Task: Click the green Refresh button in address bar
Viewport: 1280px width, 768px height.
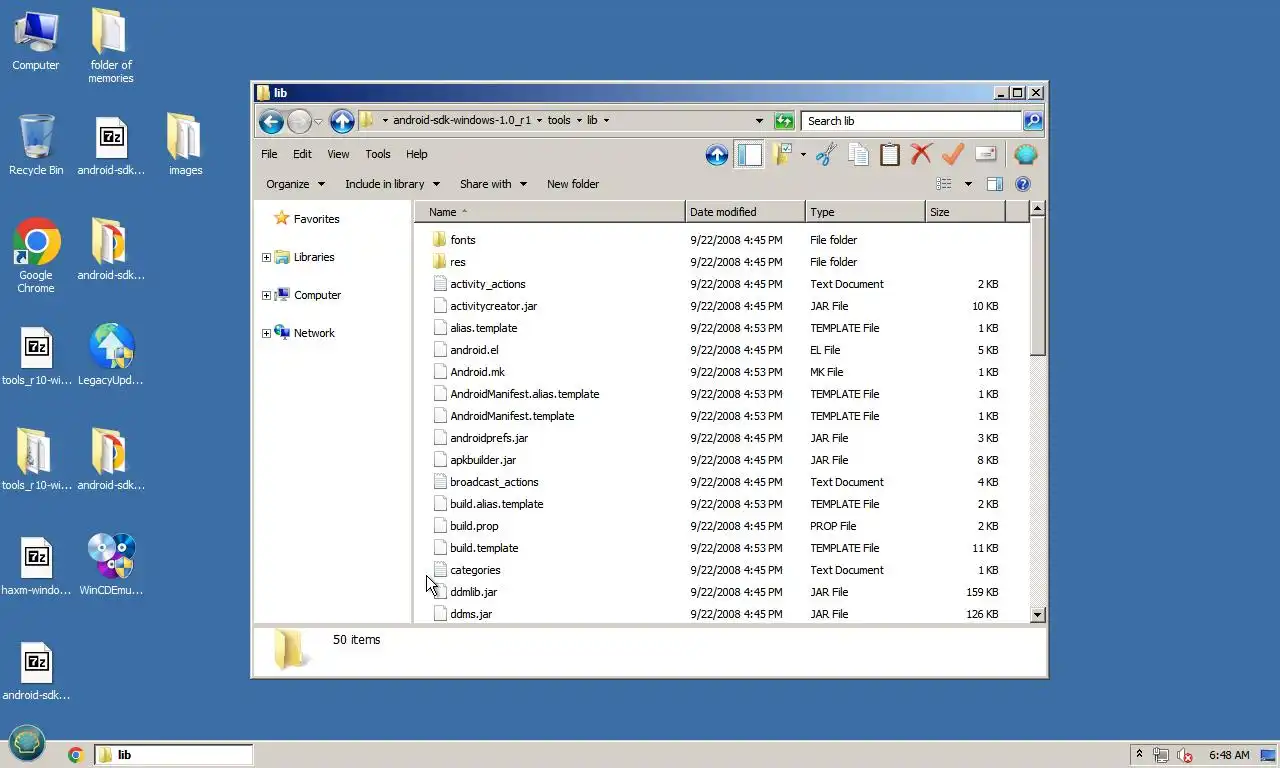Action: click(x=784, y=121)
